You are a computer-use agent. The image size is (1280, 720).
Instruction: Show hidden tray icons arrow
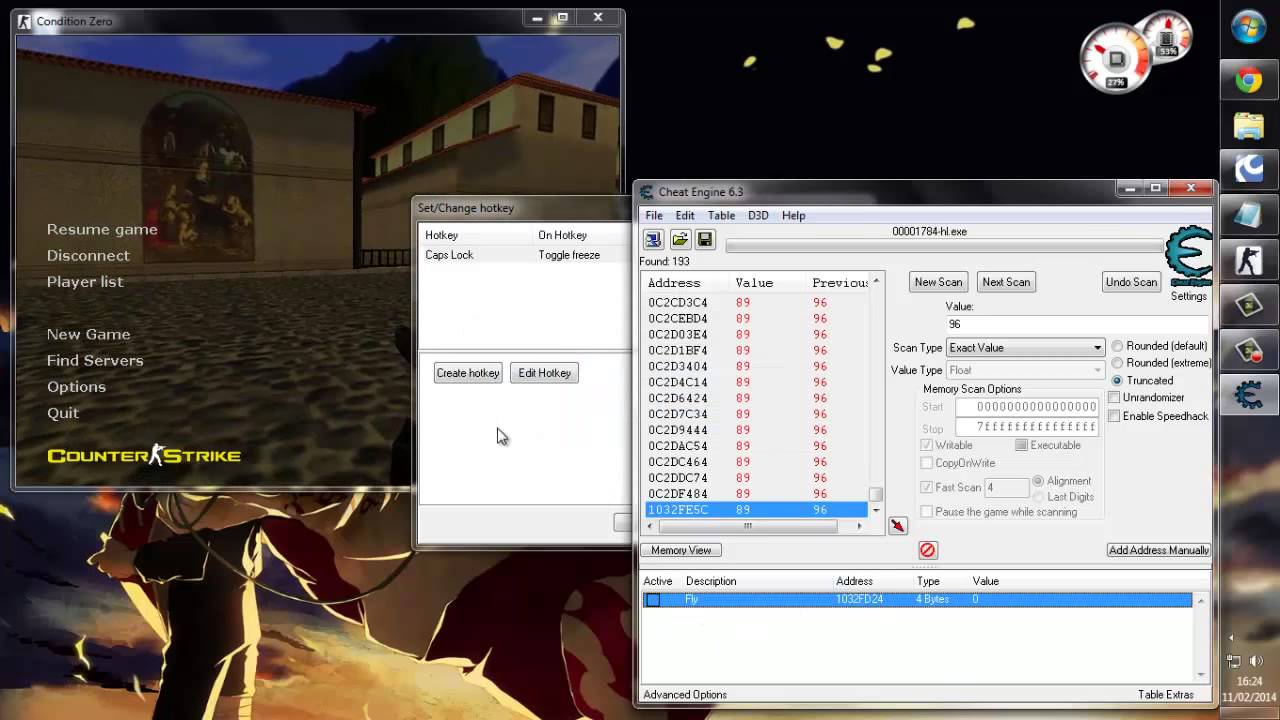point(1231,637)
